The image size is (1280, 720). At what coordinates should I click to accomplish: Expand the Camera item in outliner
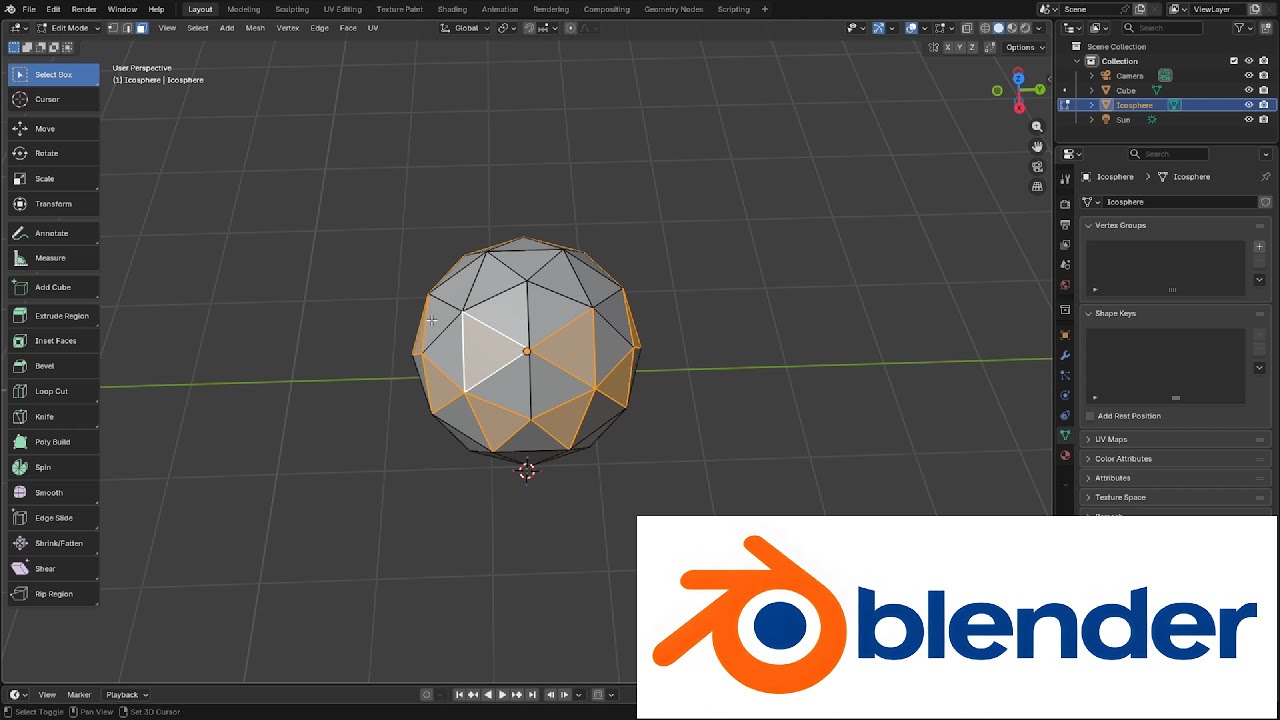[x=1092, y=76]
